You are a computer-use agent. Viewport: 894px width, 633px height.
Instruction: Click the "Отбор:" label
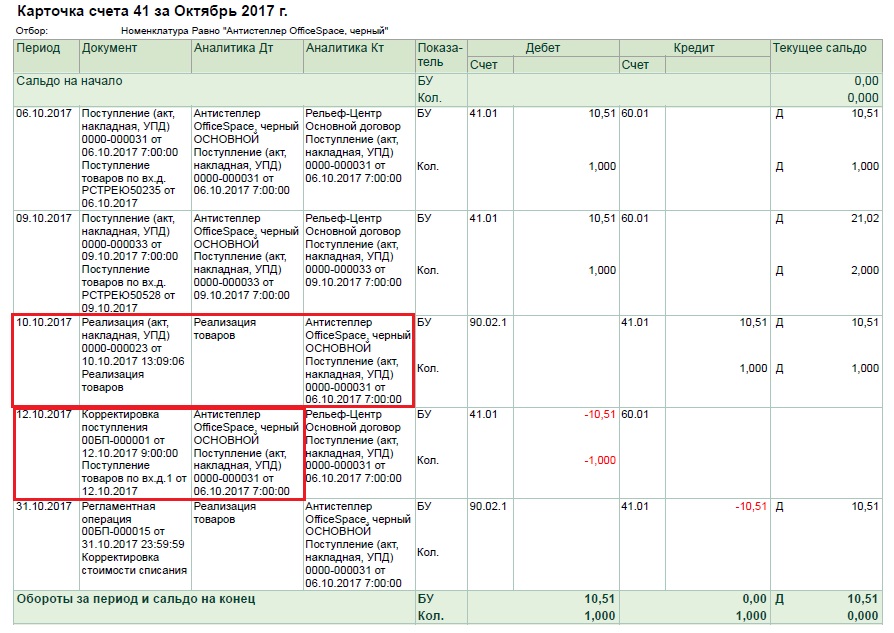(32, 31)
